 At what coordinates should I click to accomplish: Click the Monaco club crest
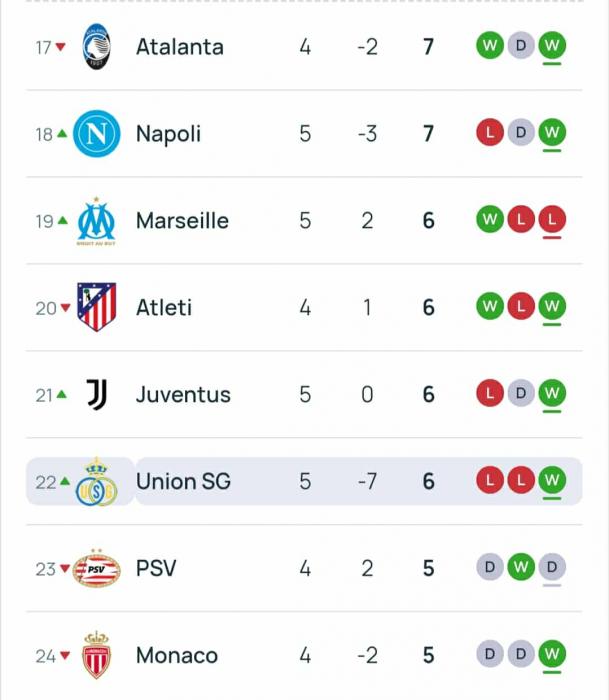click(x=97, y=656)
